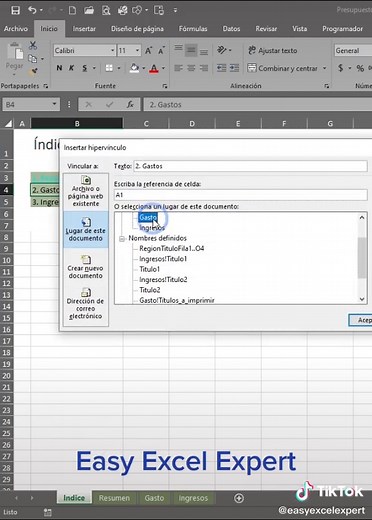Toggle middle vertical alignment
The image size is (372, 520).
(x=191, y=50)
